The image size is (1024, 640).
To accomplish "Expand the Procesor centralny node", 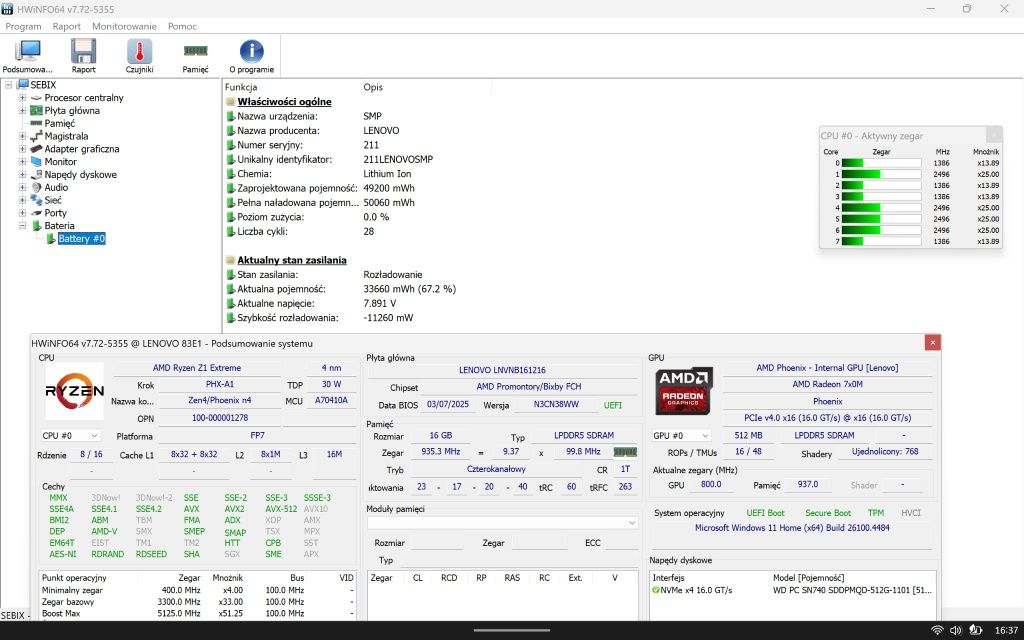I will tap(22, 97).
